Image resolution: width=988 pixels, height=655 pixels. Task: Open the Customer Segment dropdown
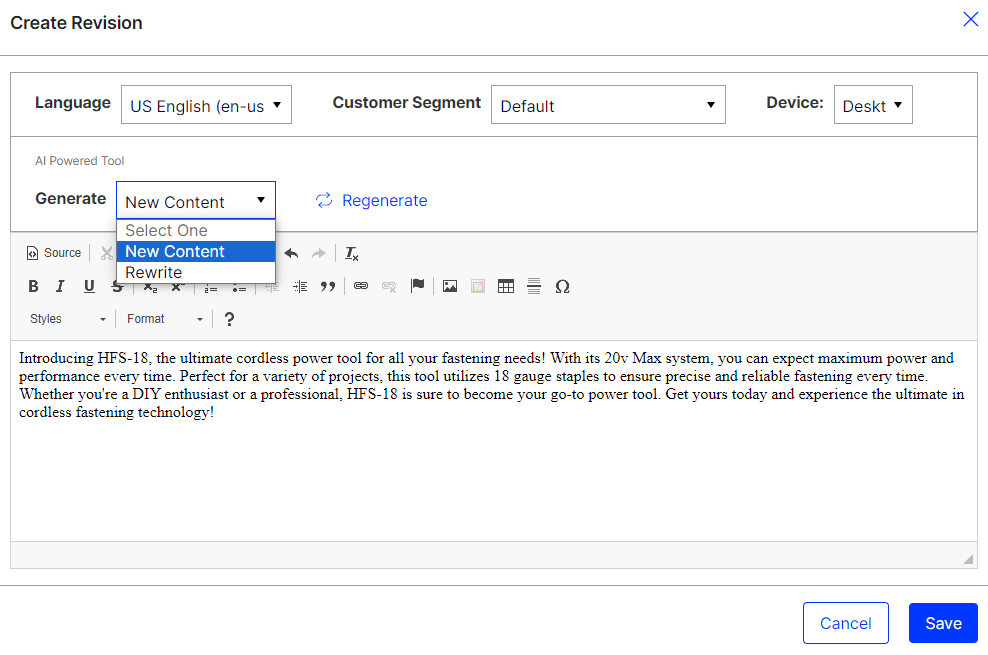(608, 105)
